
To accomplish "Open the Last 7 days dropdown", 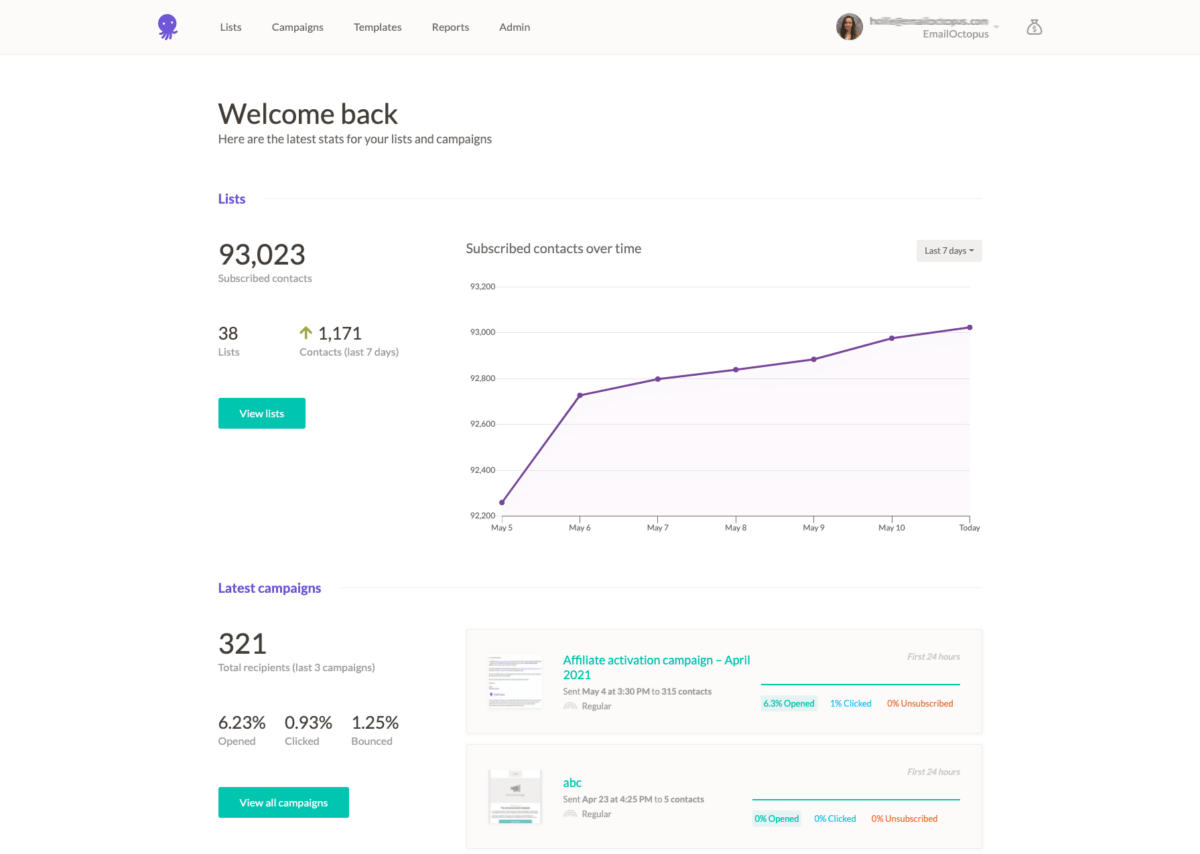I will [948, 250].
